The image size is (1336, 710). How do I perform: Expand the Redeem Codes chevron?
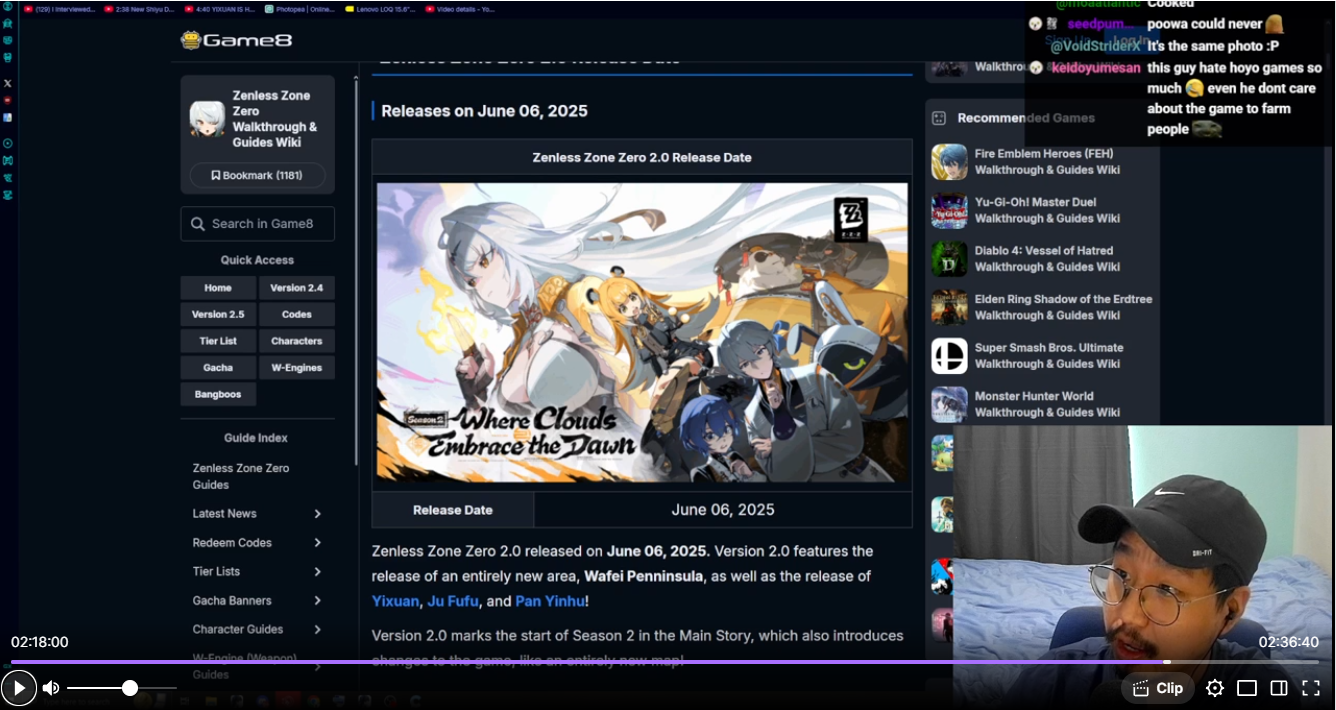(318, 543)
